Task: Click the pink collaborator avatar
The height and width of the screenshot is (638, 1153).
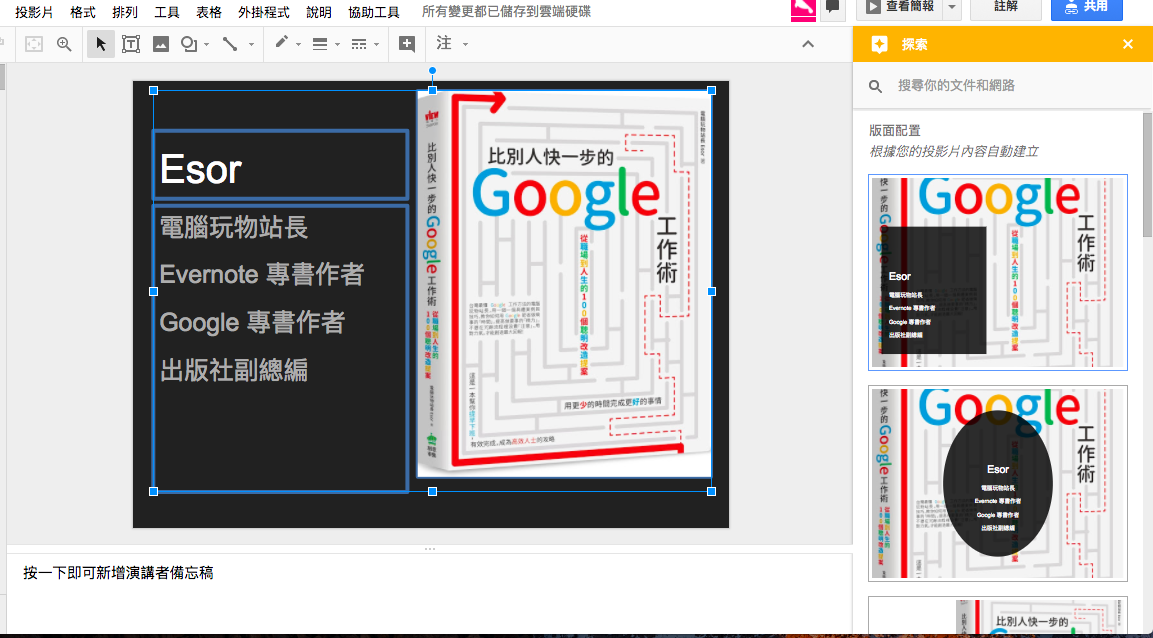Action: pyautogui.click(x=803, y=9)
